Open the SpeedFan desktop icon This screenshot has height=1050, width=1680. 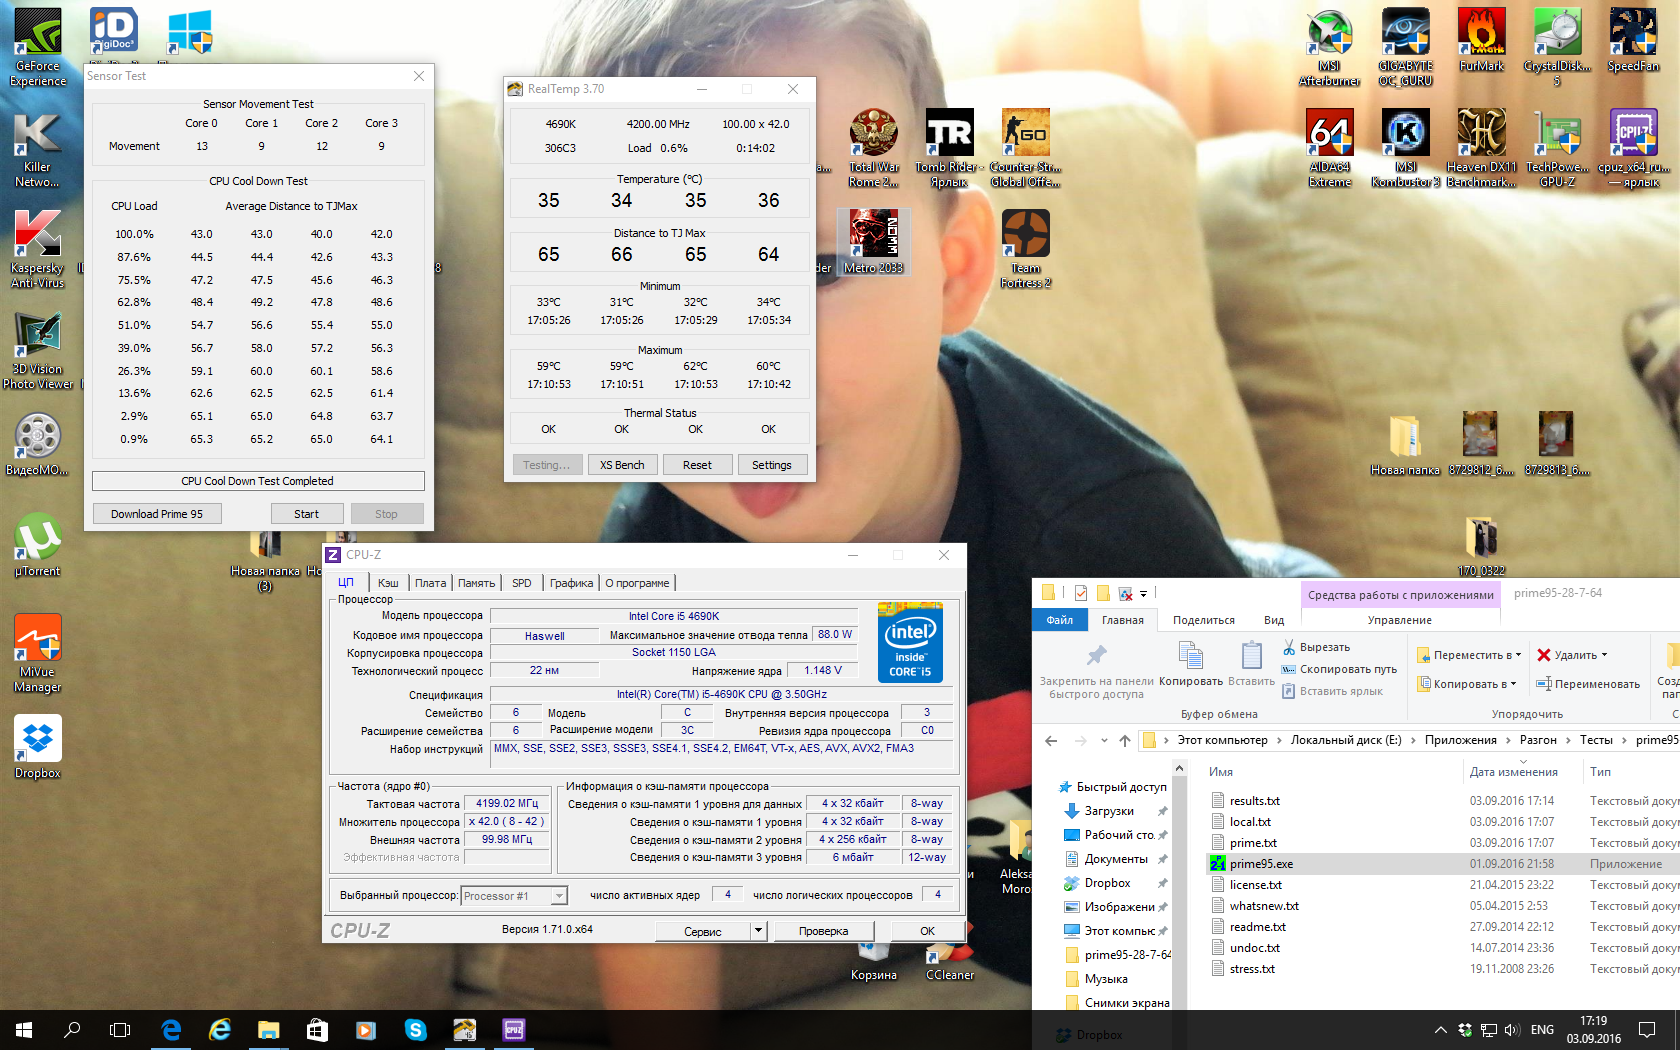[x=1633, y=40]
